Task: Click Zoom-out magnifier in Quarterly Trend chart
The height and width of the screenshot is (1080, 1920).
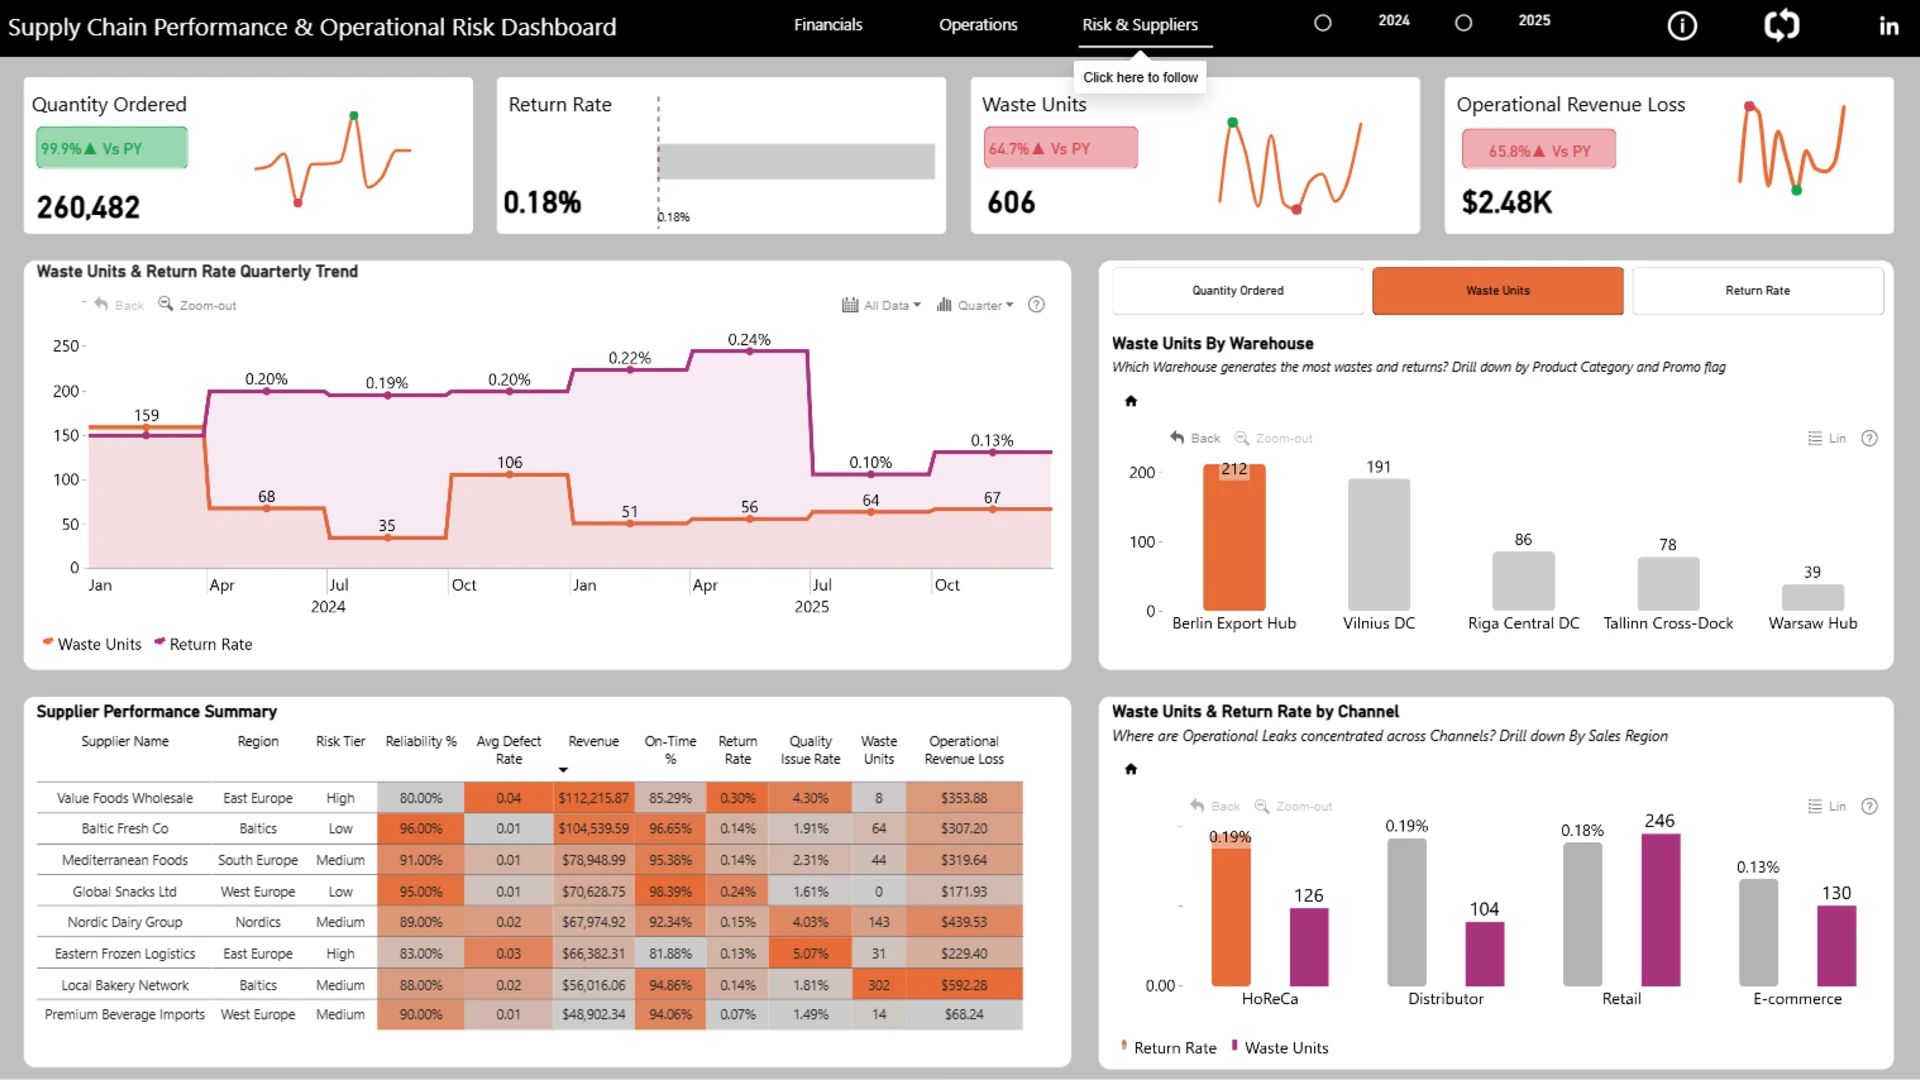Action: 166,304
